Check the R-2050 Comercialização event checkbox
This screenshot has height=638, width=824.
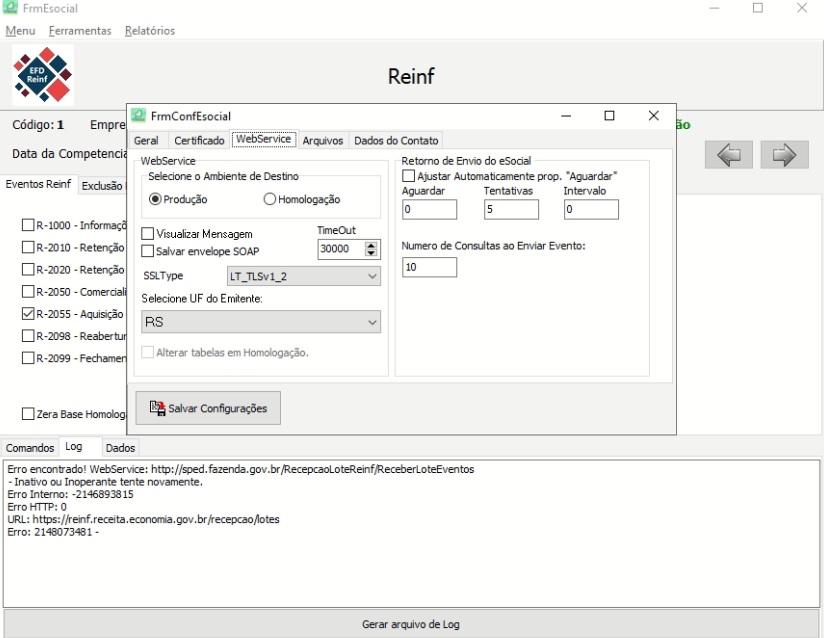[x=28, y=292]
